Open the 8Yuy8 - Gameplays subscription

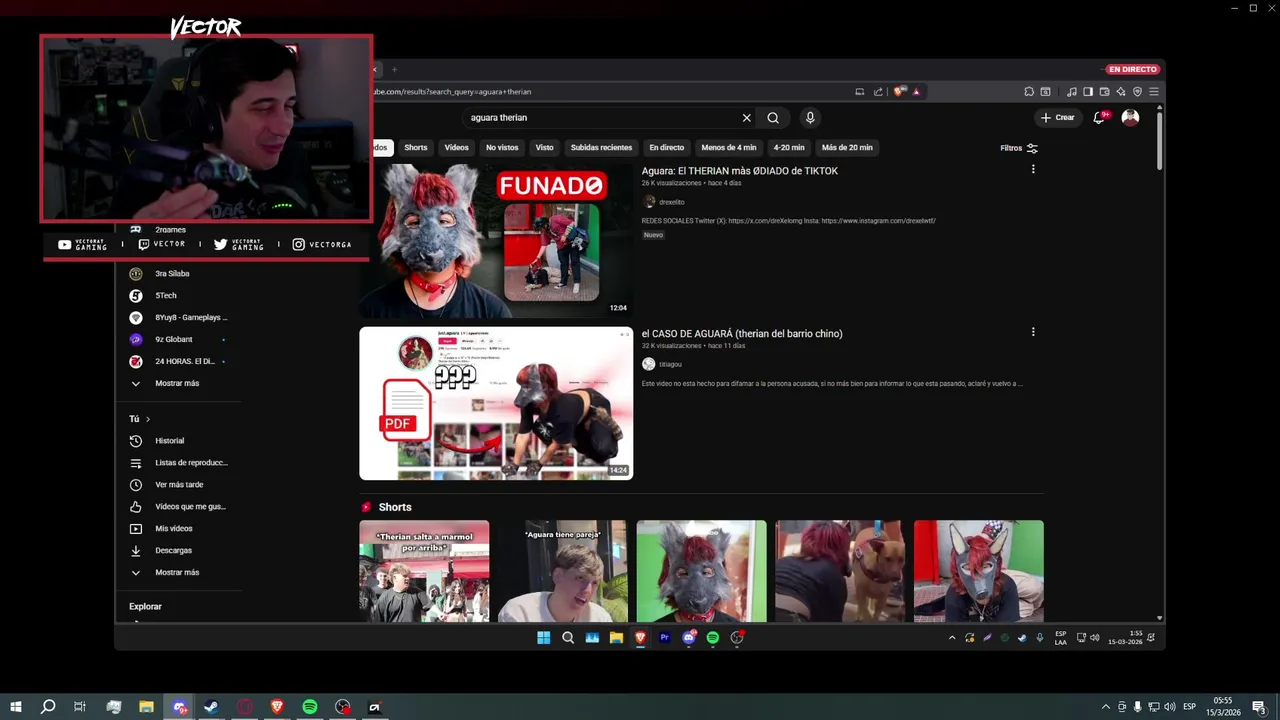pyautogui.click(x=178, y=318)
